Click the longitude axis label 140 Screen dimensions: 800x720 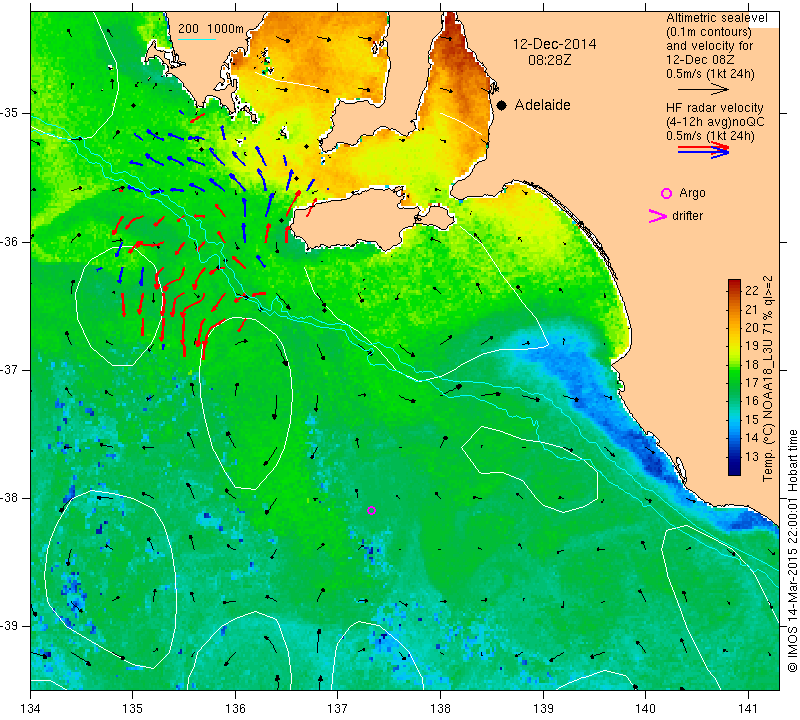click(x=645, y=709)
